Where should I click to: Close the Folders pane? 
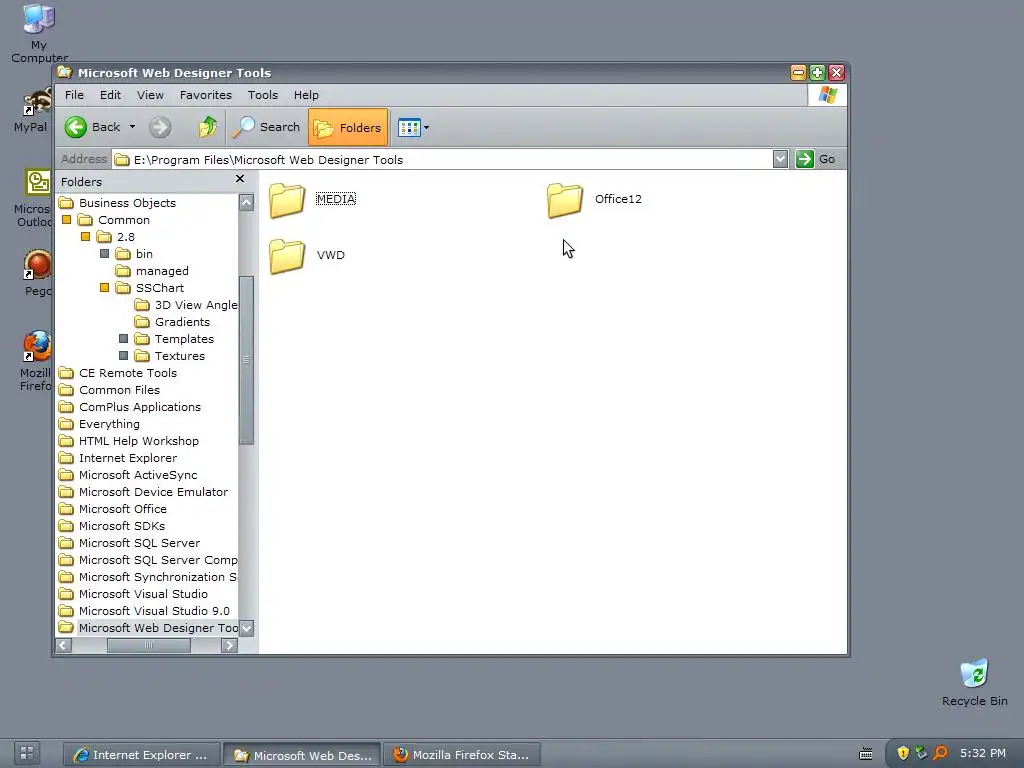240,178
